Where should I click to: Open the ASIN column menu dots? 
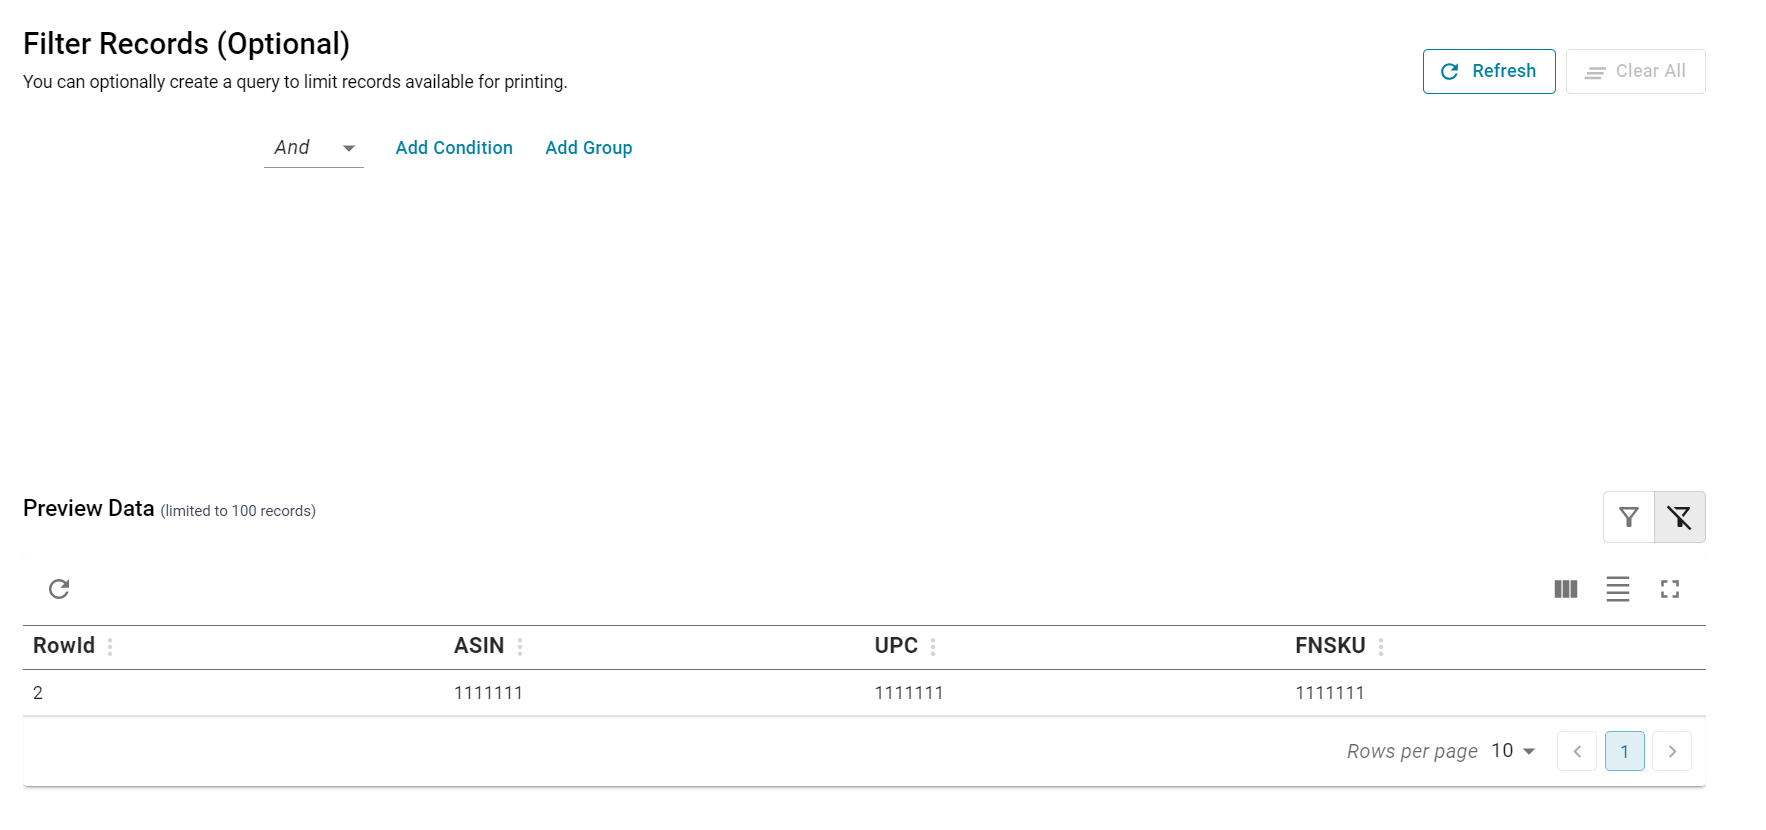[520, 647]
